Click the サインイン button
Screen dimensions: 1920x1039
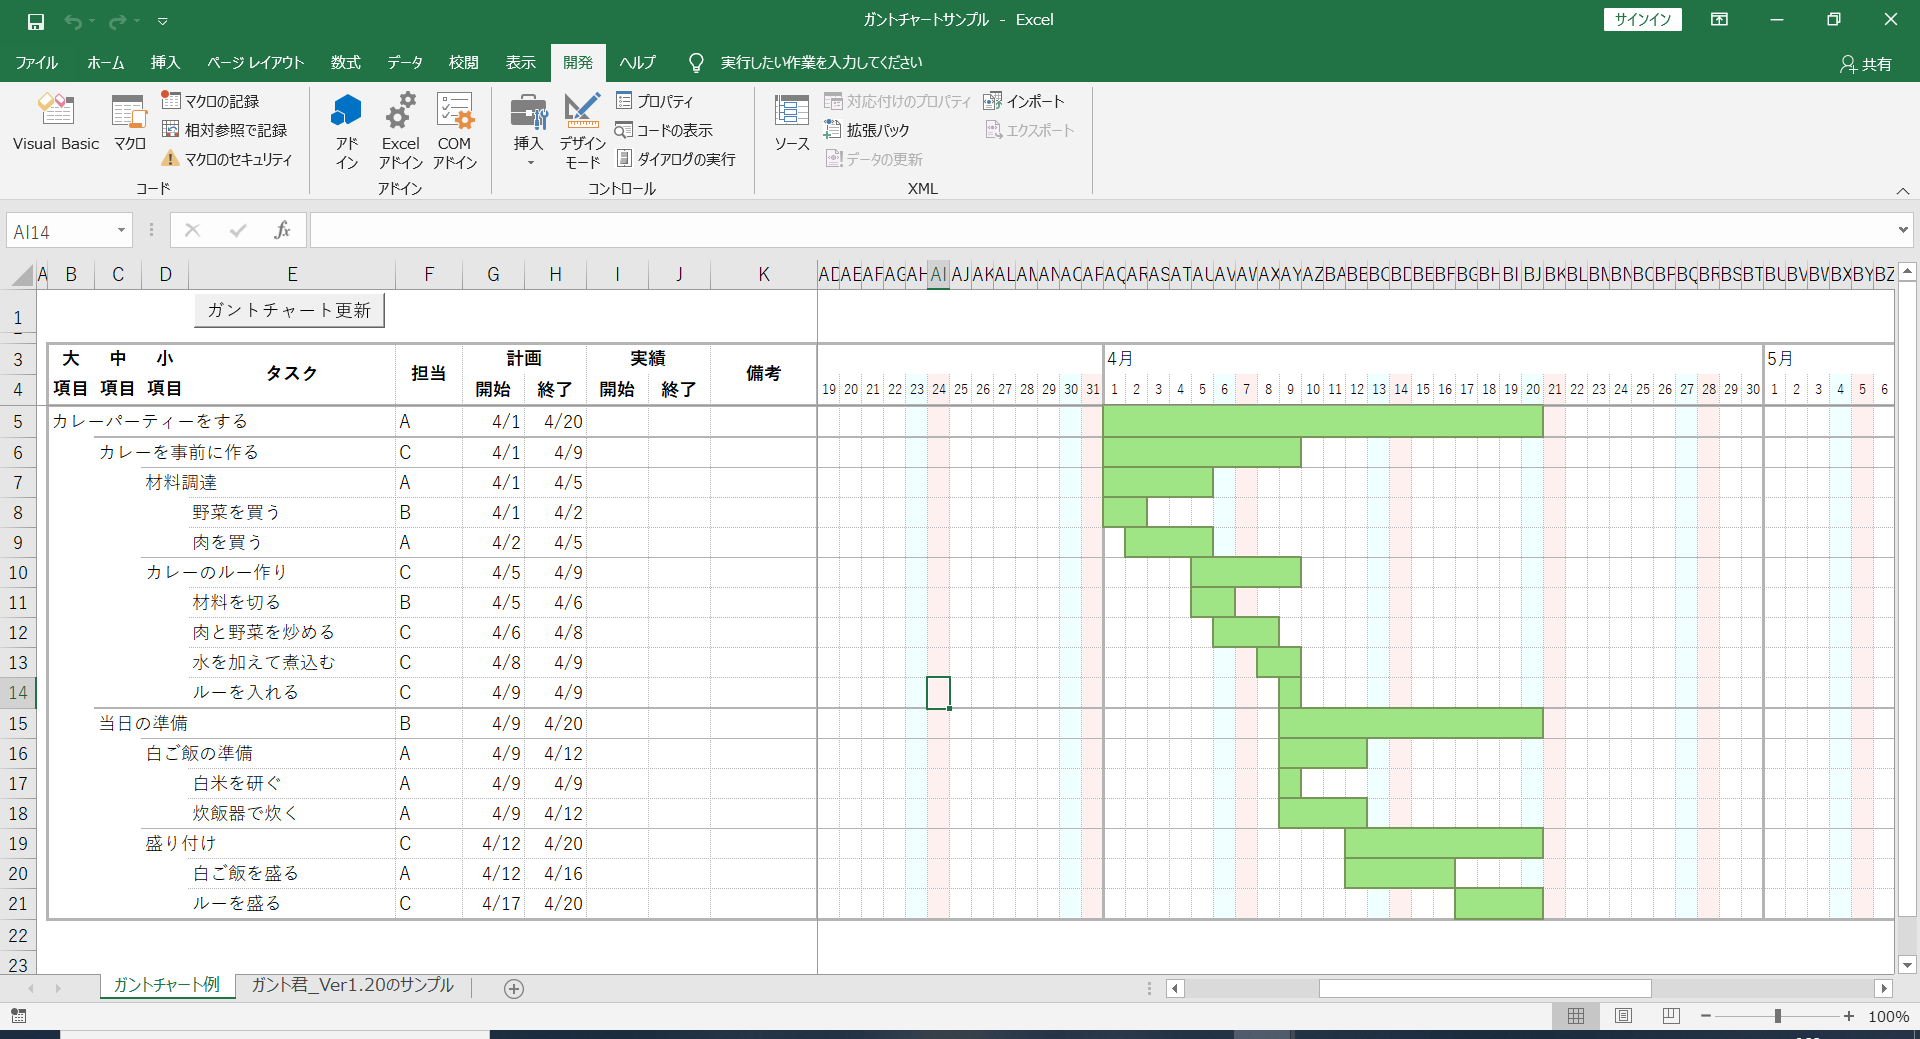coord(1643,20)
